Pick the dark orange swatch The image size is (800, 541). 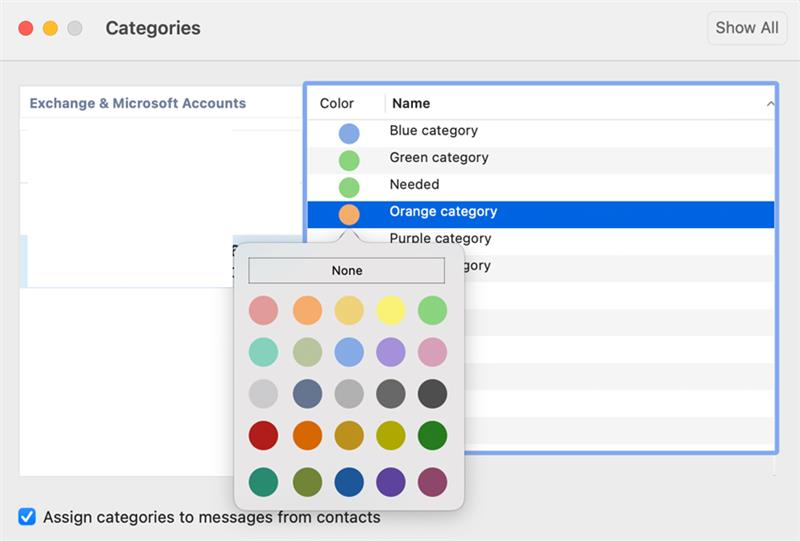pos(307,436)
